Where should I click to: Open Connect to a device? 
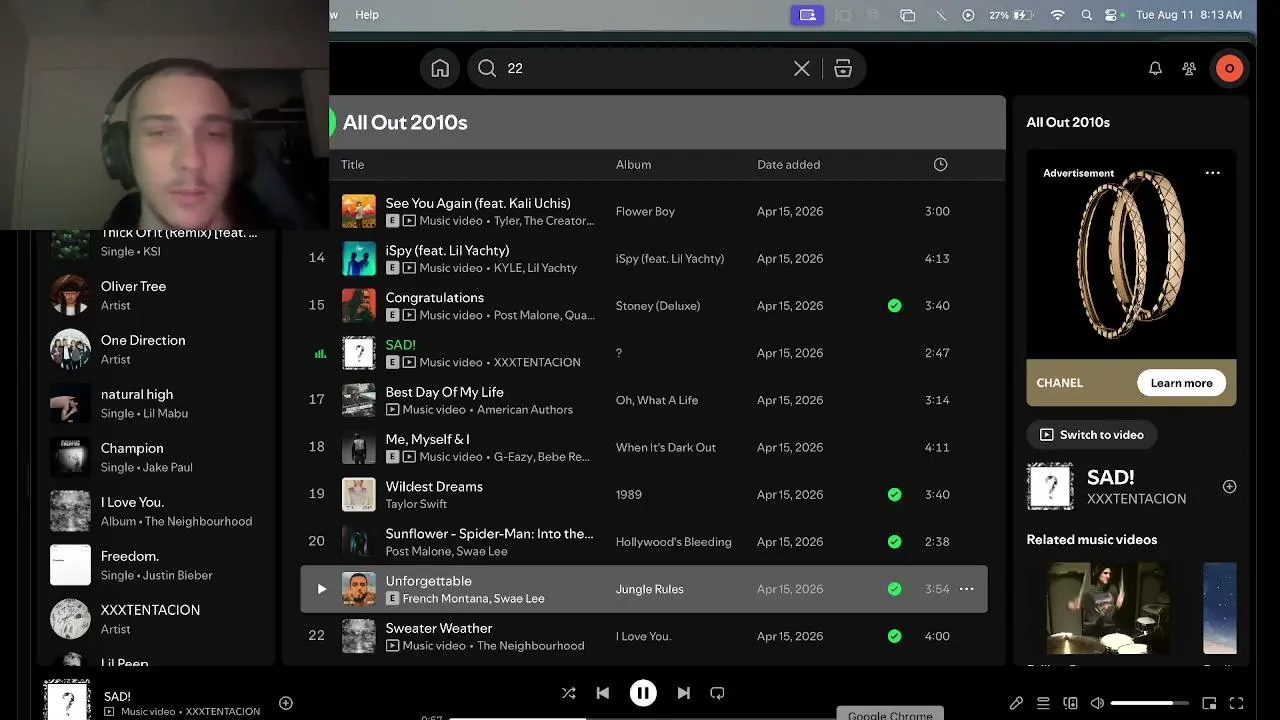(x=1070, y=703)
